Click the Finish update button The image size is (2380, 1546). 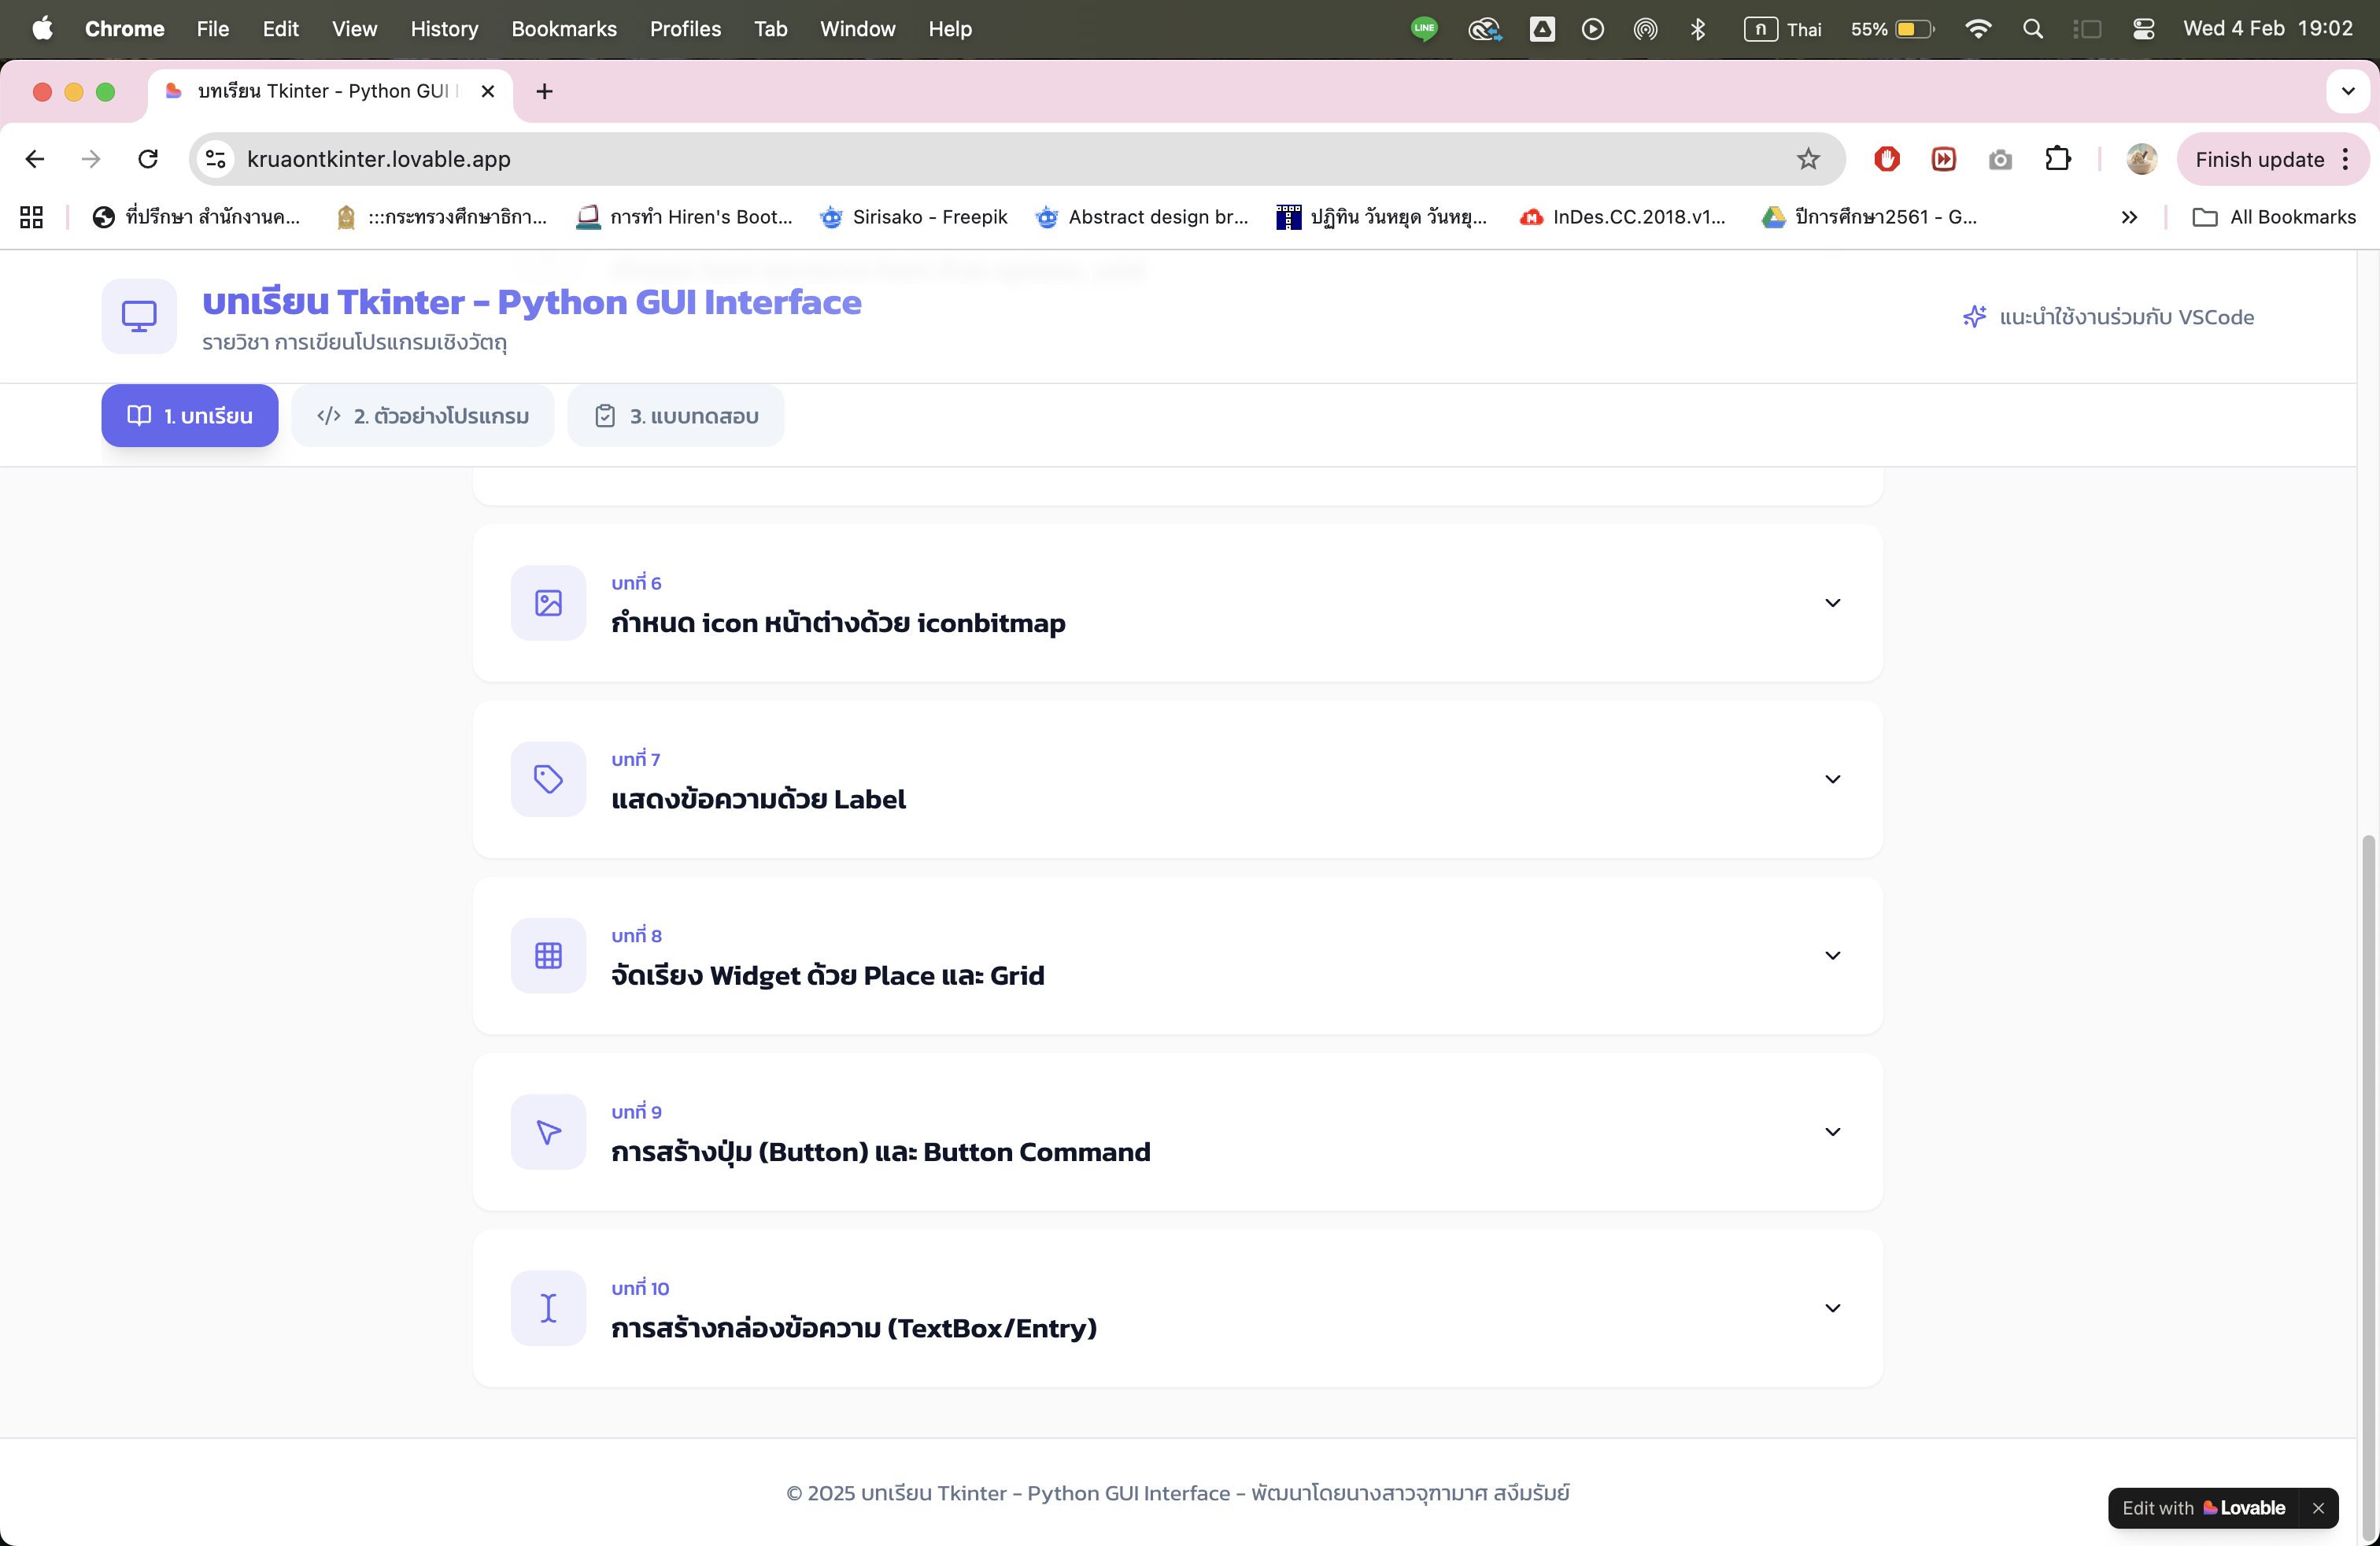2259,159
